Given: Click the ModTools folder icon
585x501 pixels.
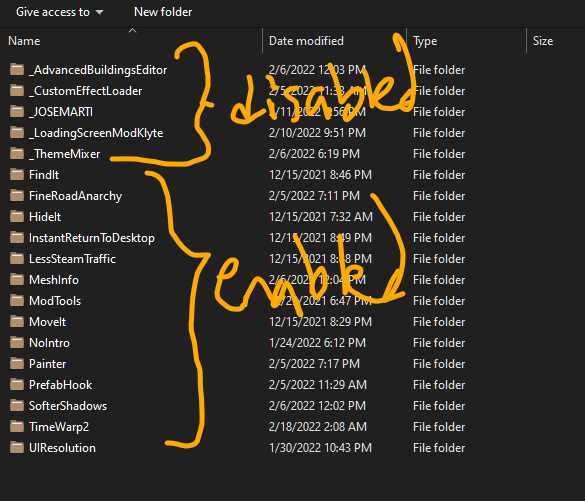Looking at the screenshot, I should tap(17, 301).
